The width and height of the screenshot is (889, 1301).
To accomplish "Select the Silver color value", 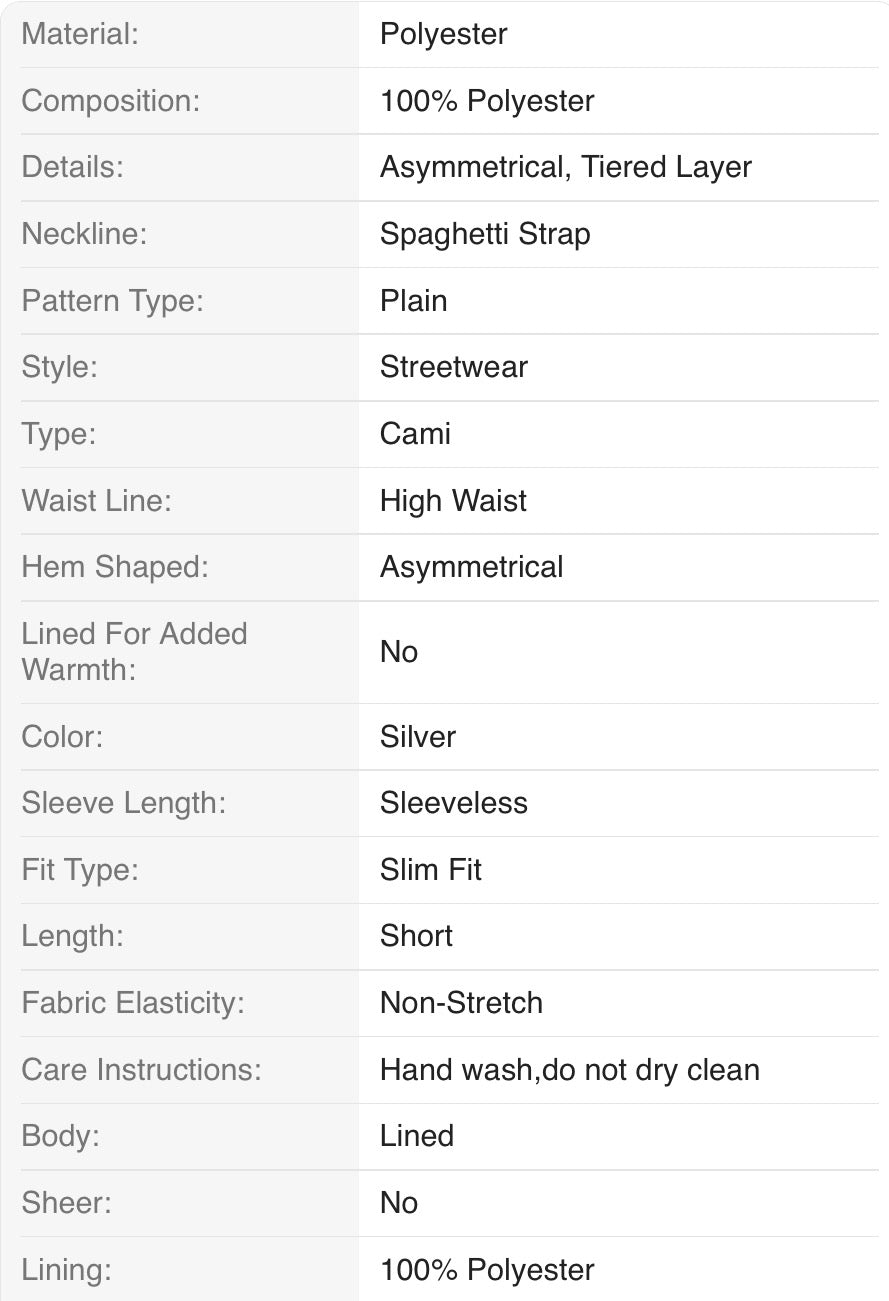I will point(418,737).
